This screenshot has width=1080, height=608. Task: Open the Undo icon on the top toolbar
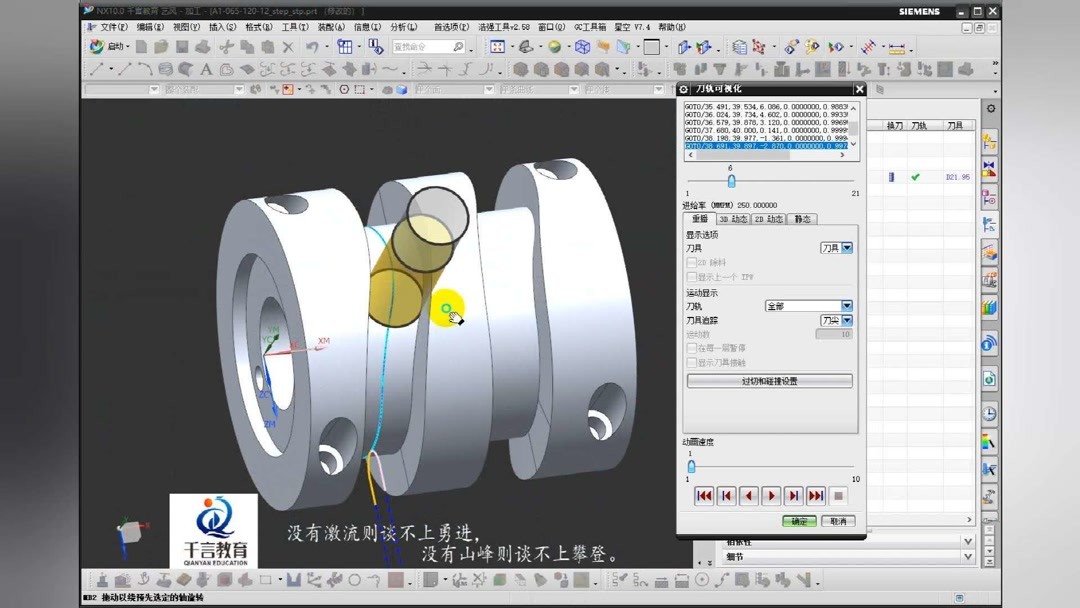pos(313,48)
